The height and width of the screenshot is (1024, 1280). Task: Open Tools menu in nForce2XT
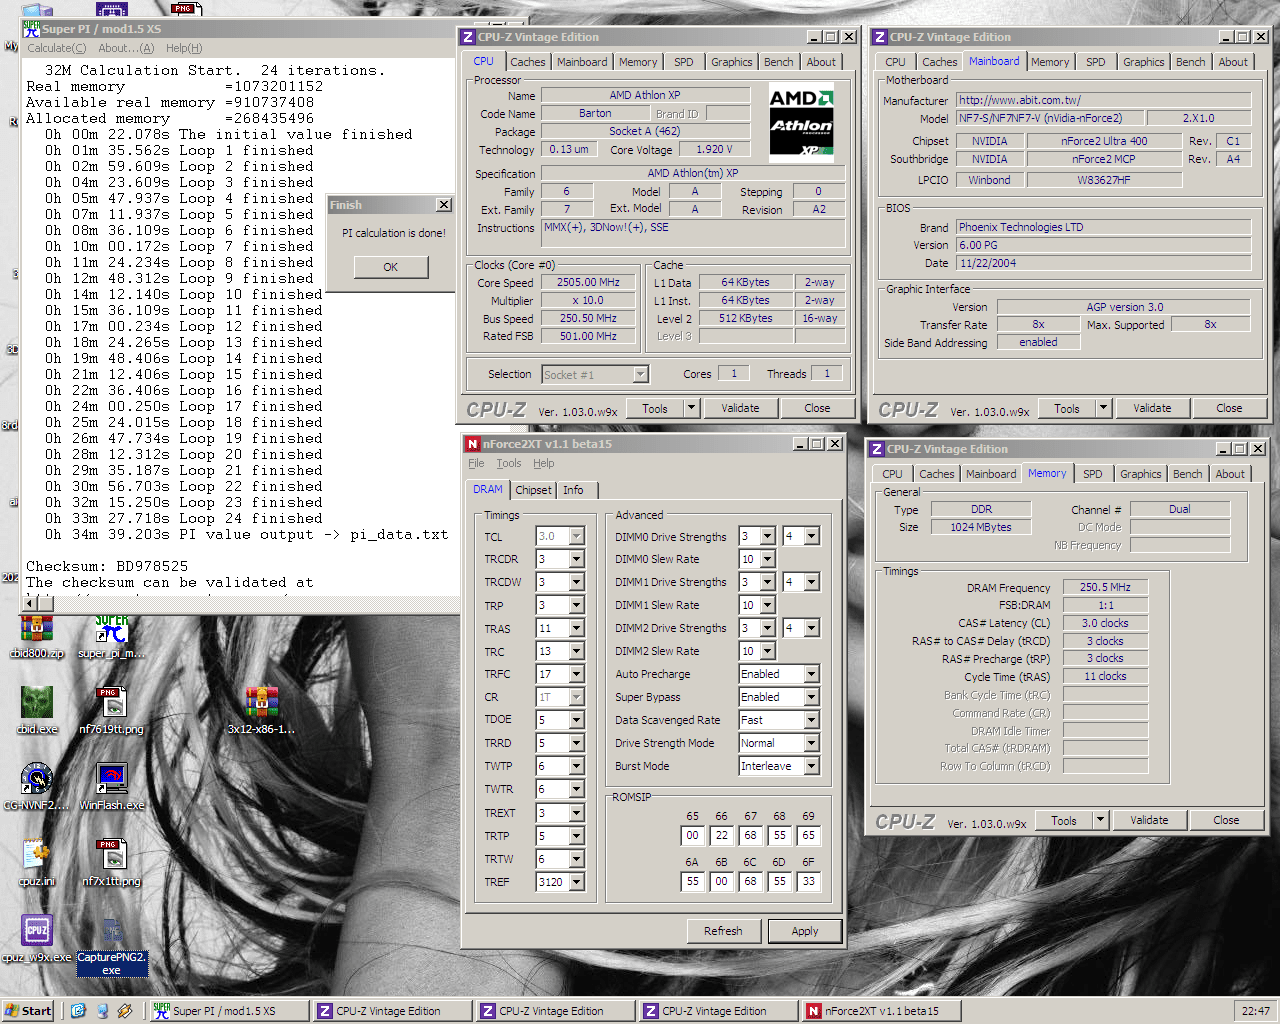[x=509, y=463]
